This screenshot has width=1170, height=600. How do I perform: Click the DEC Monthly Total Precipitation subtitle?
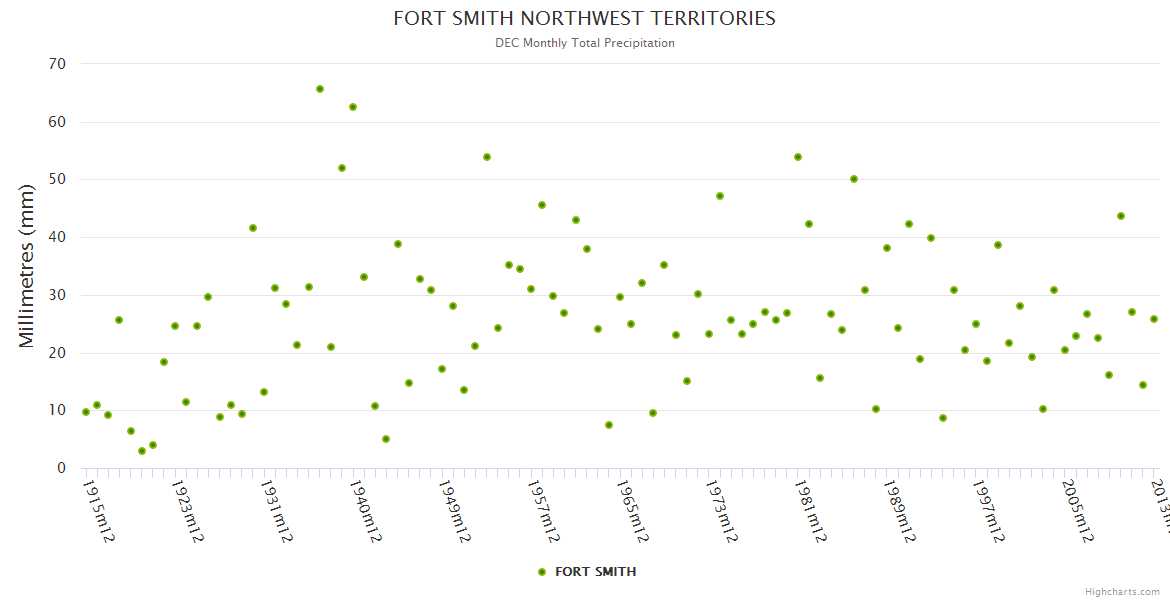tap(585, 43)
